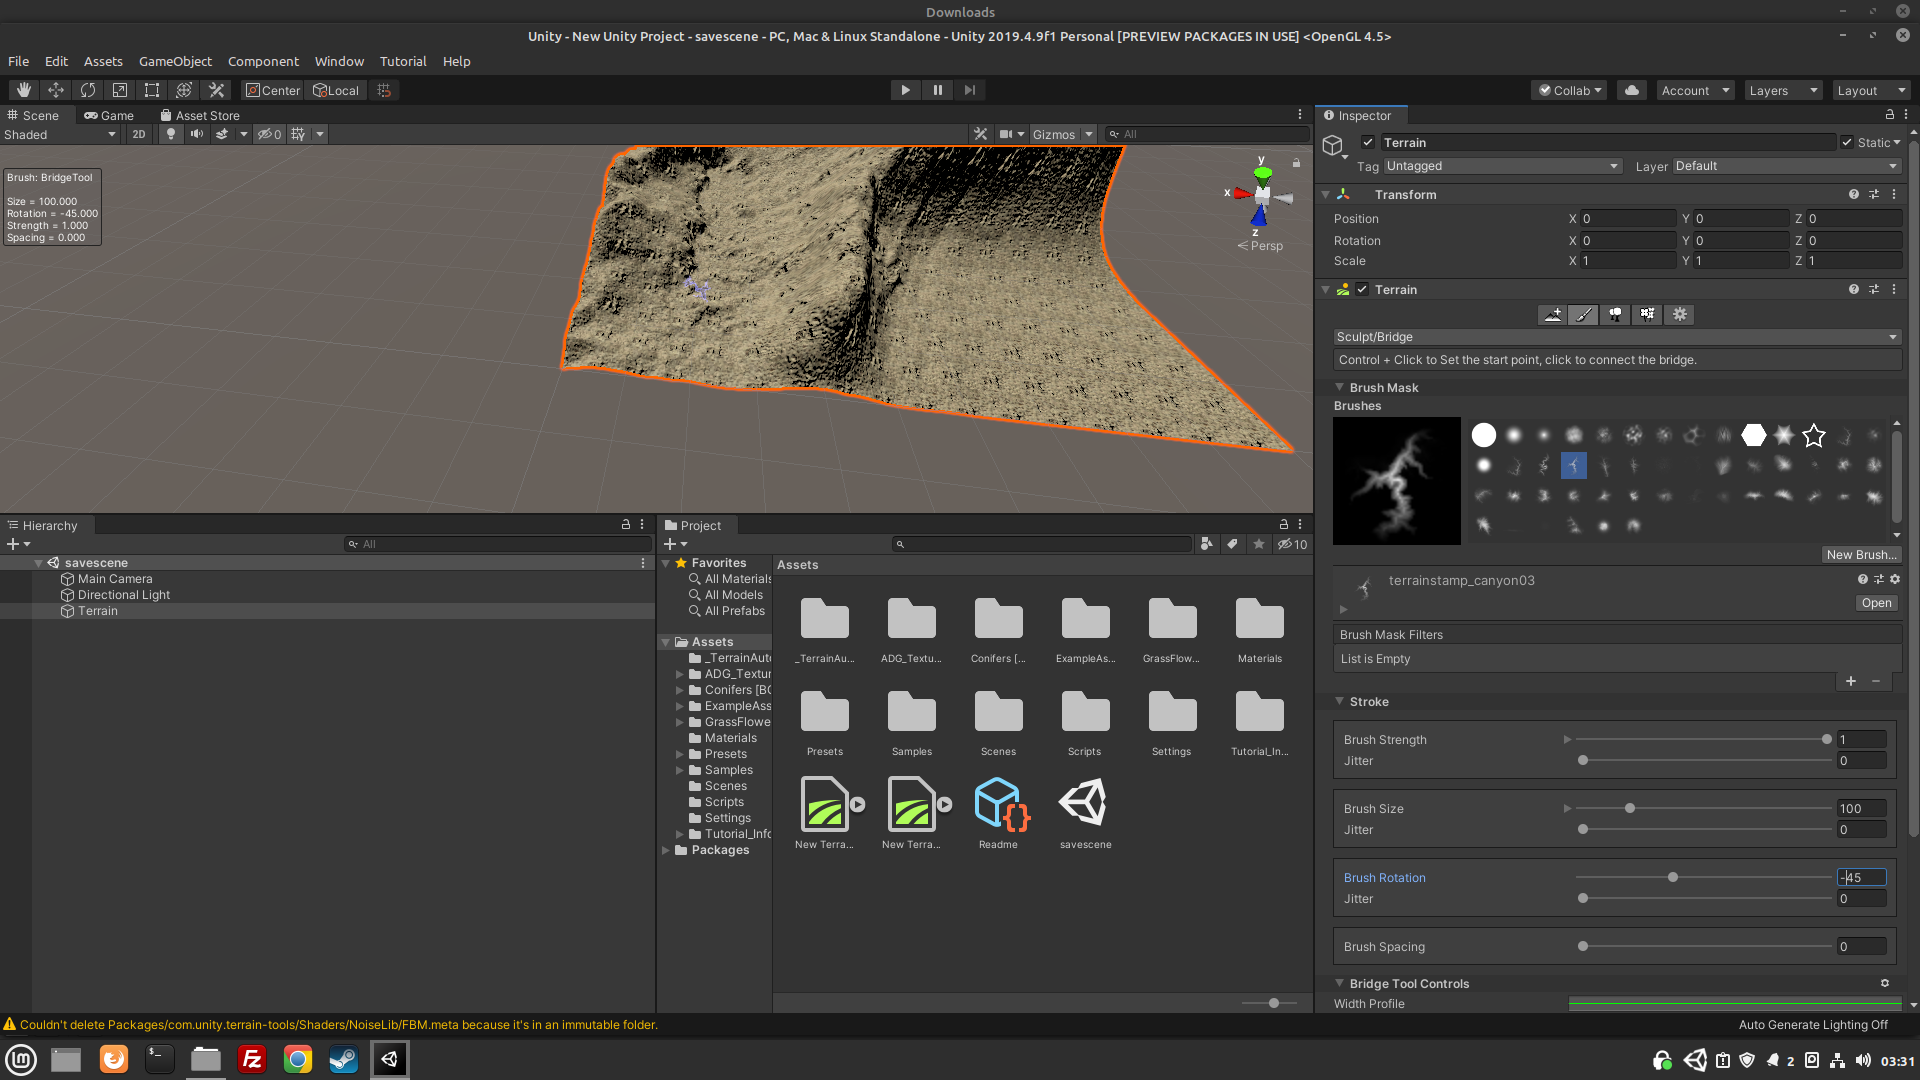The height and width of the screenshot is (1080, 1920).
Task: Toggle 2D scene view mode
Action: click(x=139, y=134)
